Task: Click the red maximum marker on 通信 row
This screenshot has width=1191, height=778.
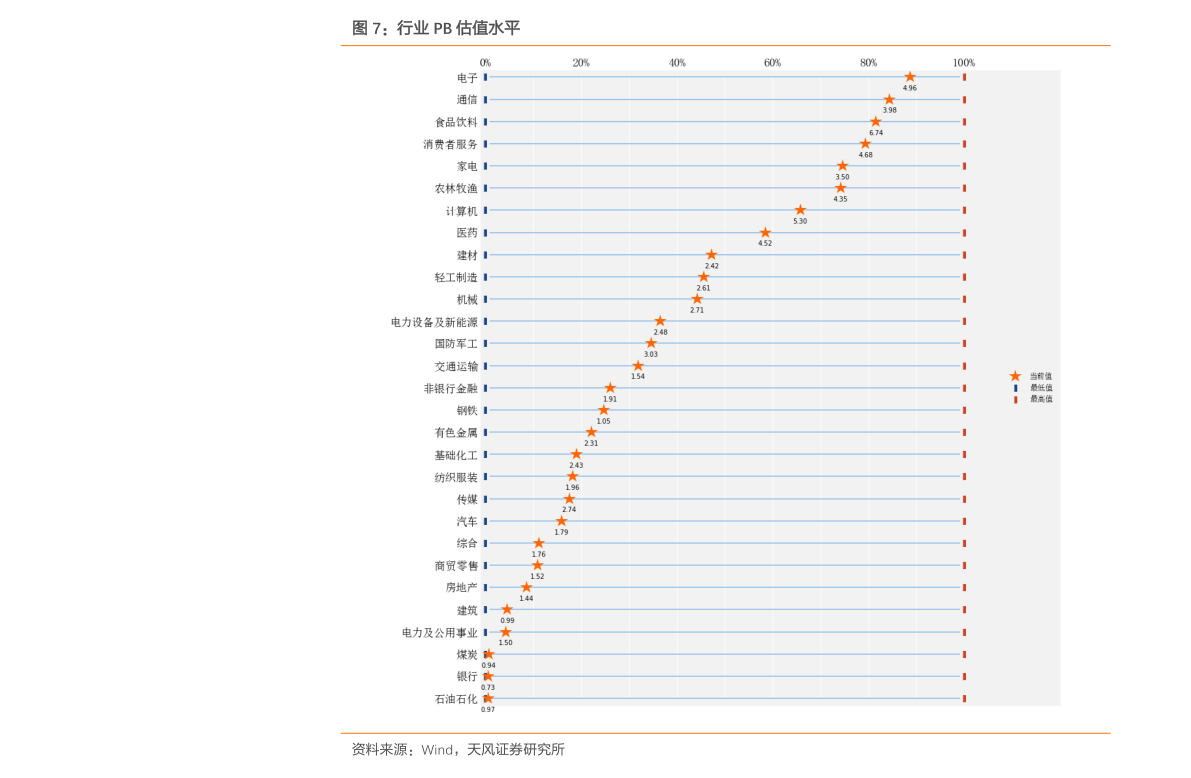Action: [x=964, y=100]
